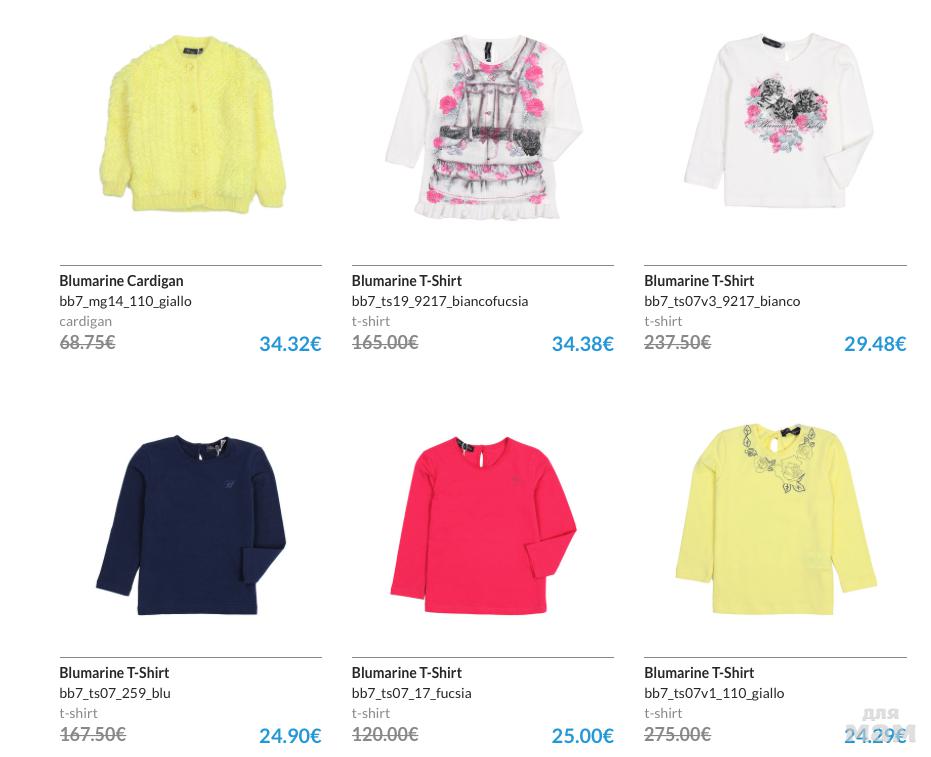Click product code bb7_ts07v3_9217_bianco
931x757 pixels.
pos(722,301)
